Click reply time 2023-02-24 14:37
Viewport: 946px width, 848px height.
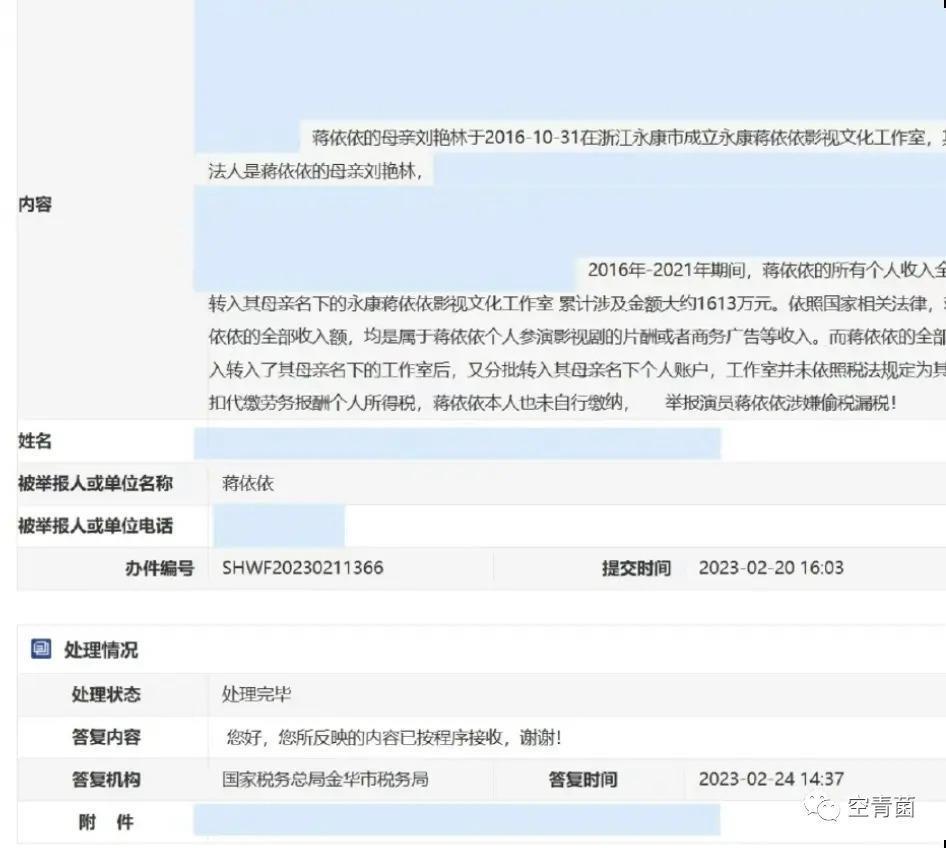pyautogui.click(x=770, y=779)
